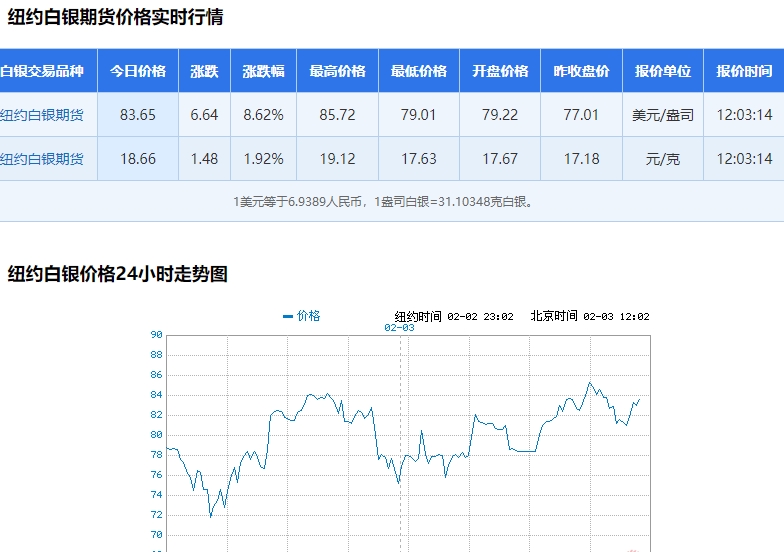Click the 美元/盎司 unit cell
784x552 pixels.
click(663, 115)
